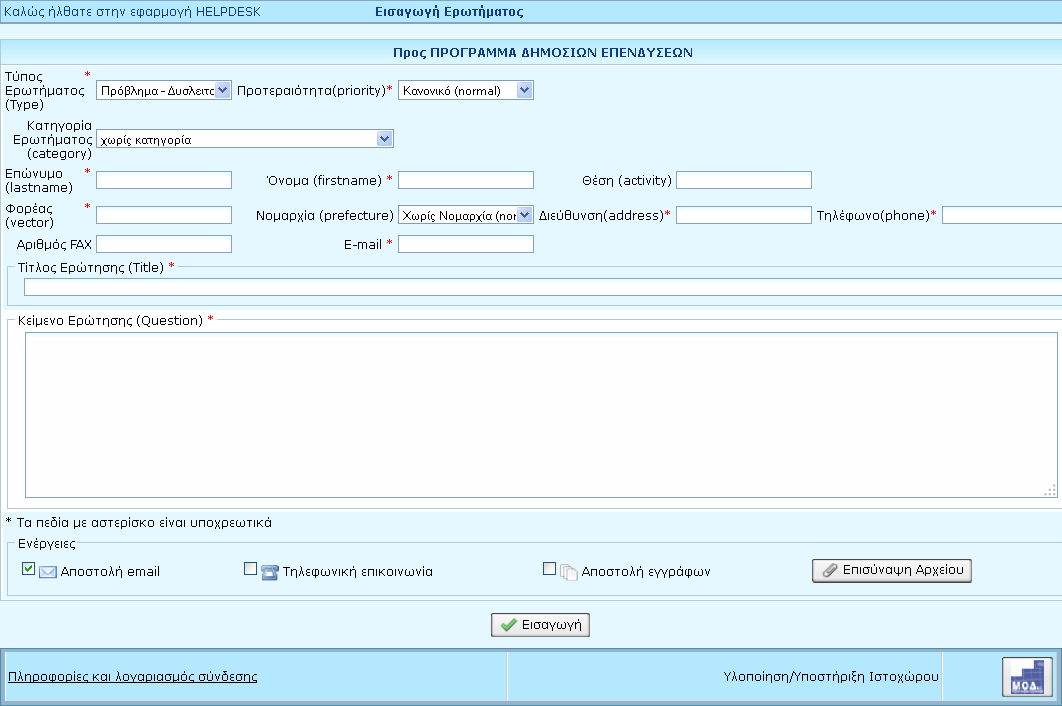Focus the Τηλέφωνο (phone) field
Screen dimensions: 1062x706
tap(1002, 215)
